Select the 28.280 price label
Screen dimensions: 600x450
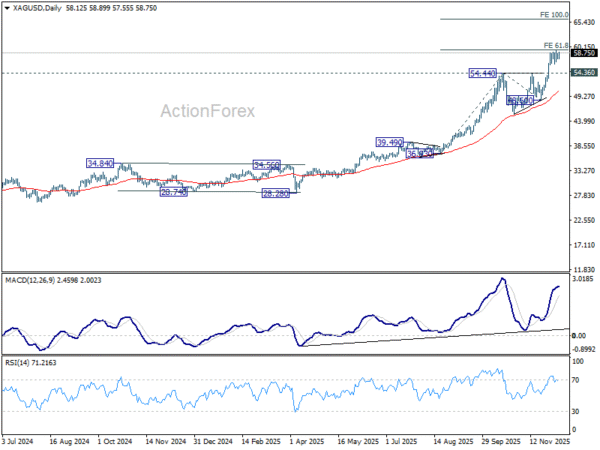[276, 193]
